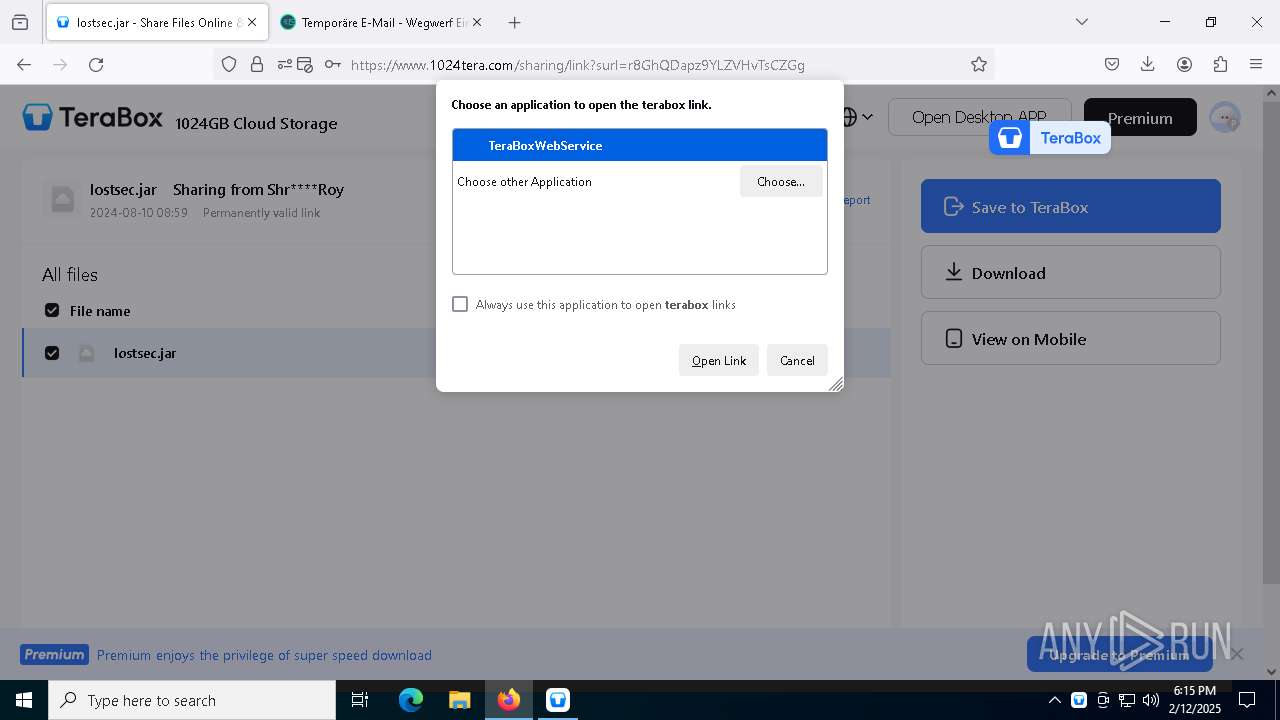1280x720 pixels.
Task: Launch Microsoft Edge from taskbar
Action: pyautogui.click(x=411, y=700)
